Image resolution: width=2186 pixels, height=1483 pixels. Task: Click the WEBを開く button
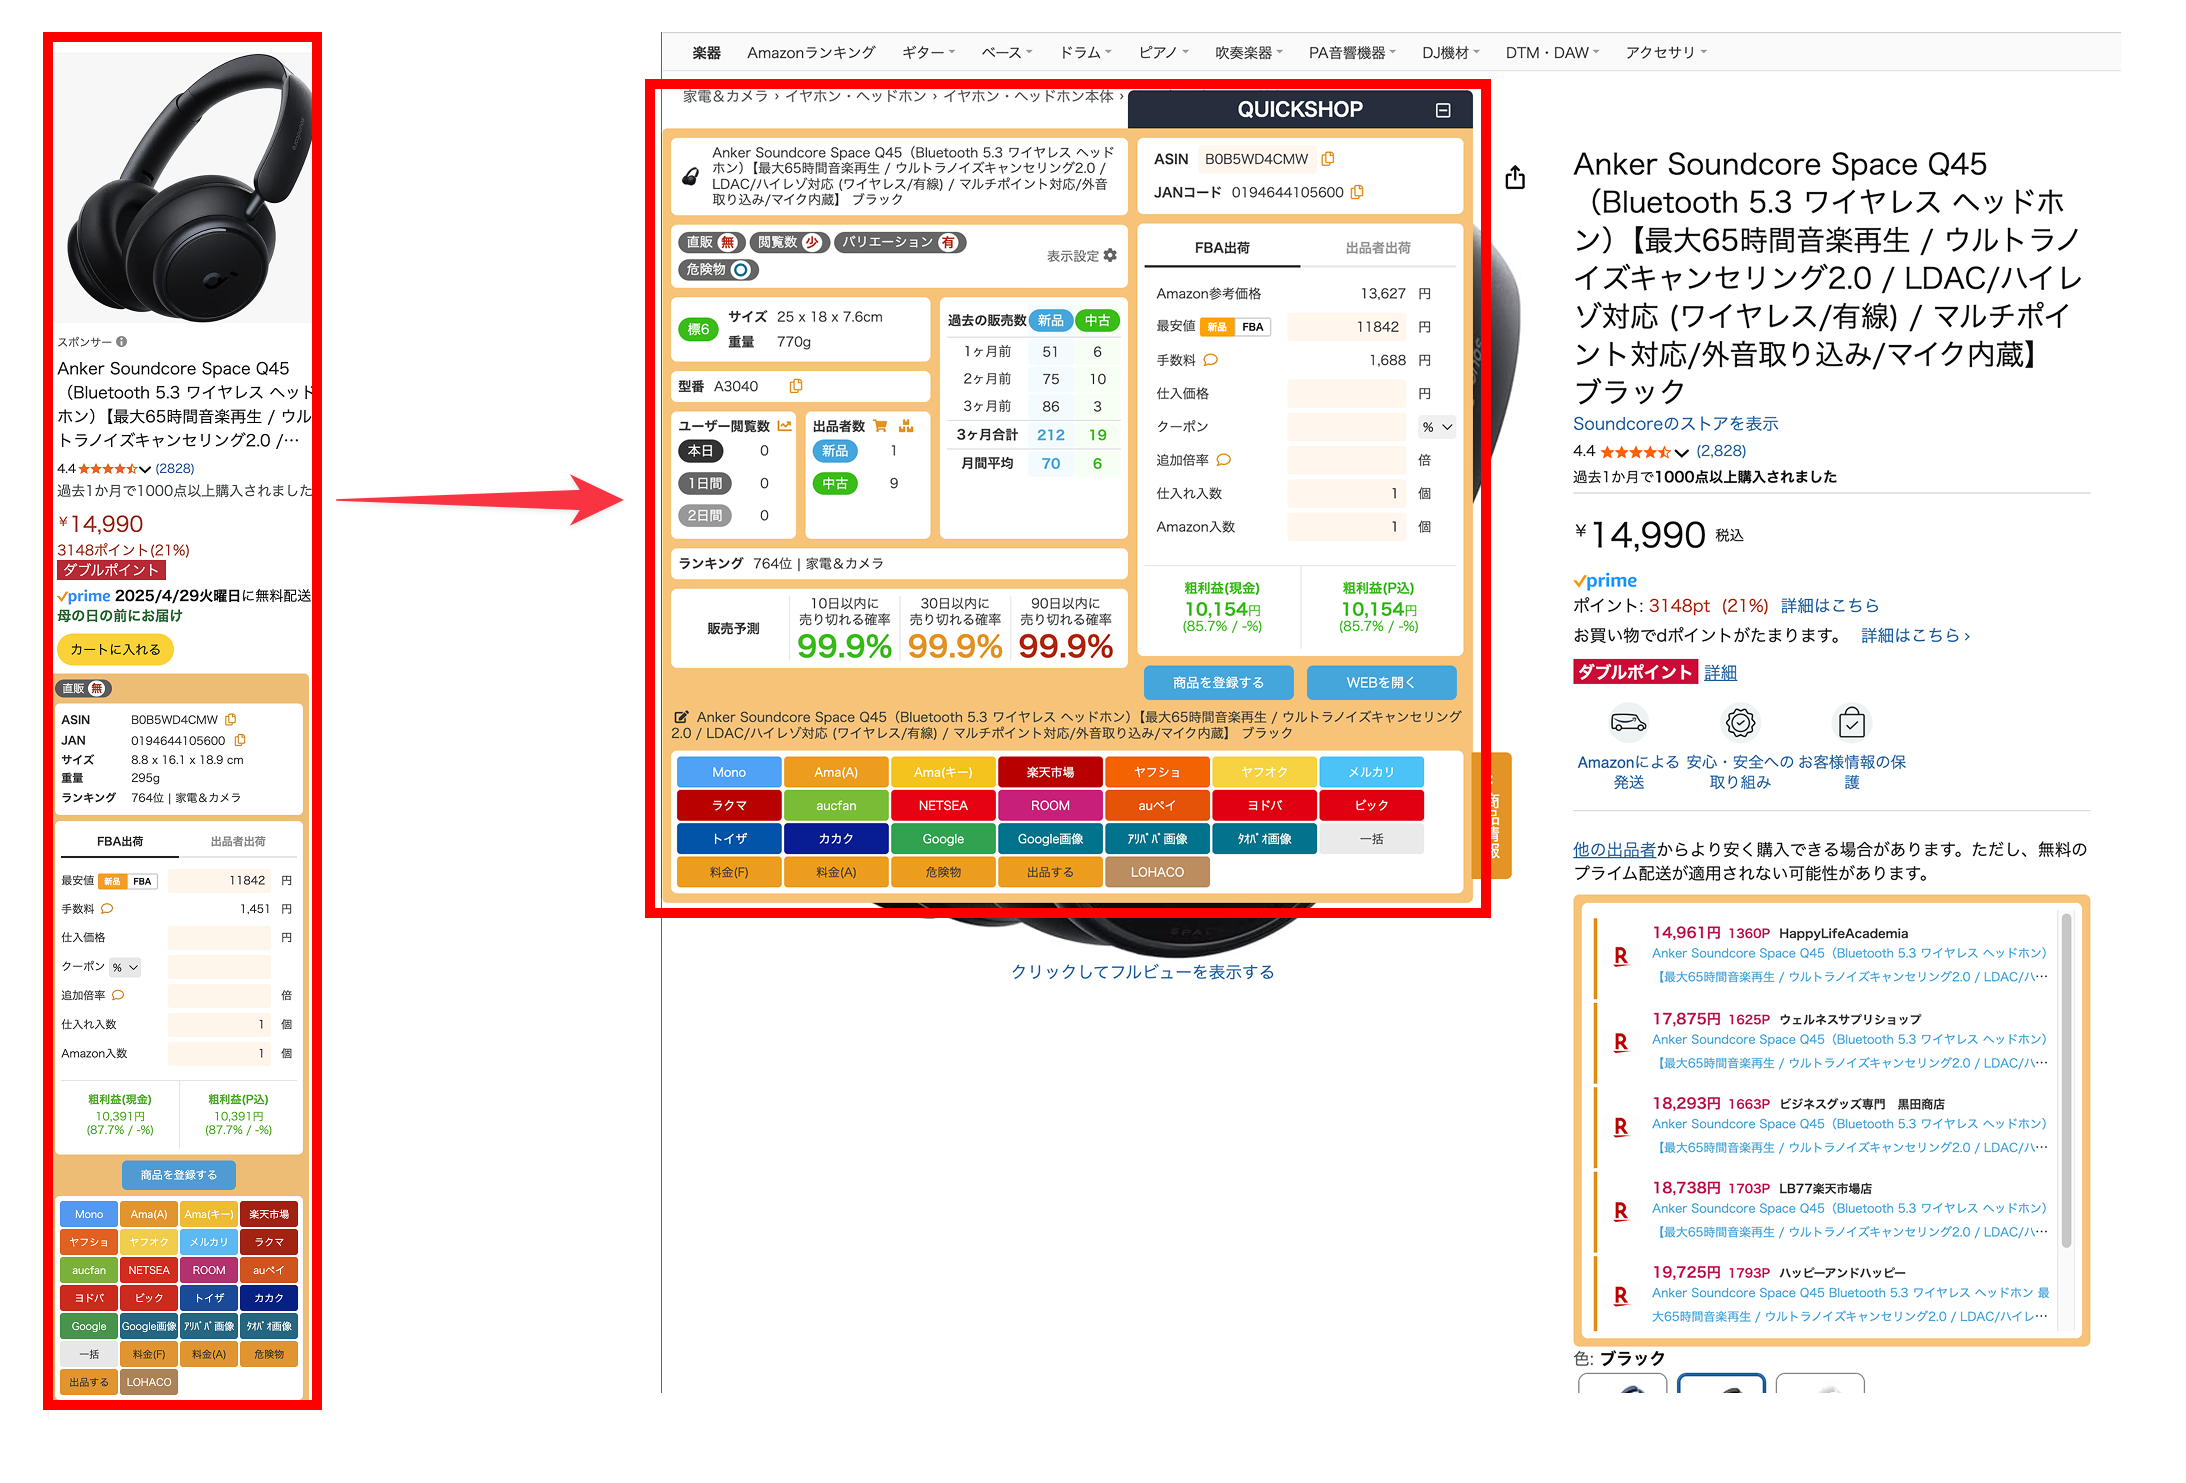point(1381,683)
